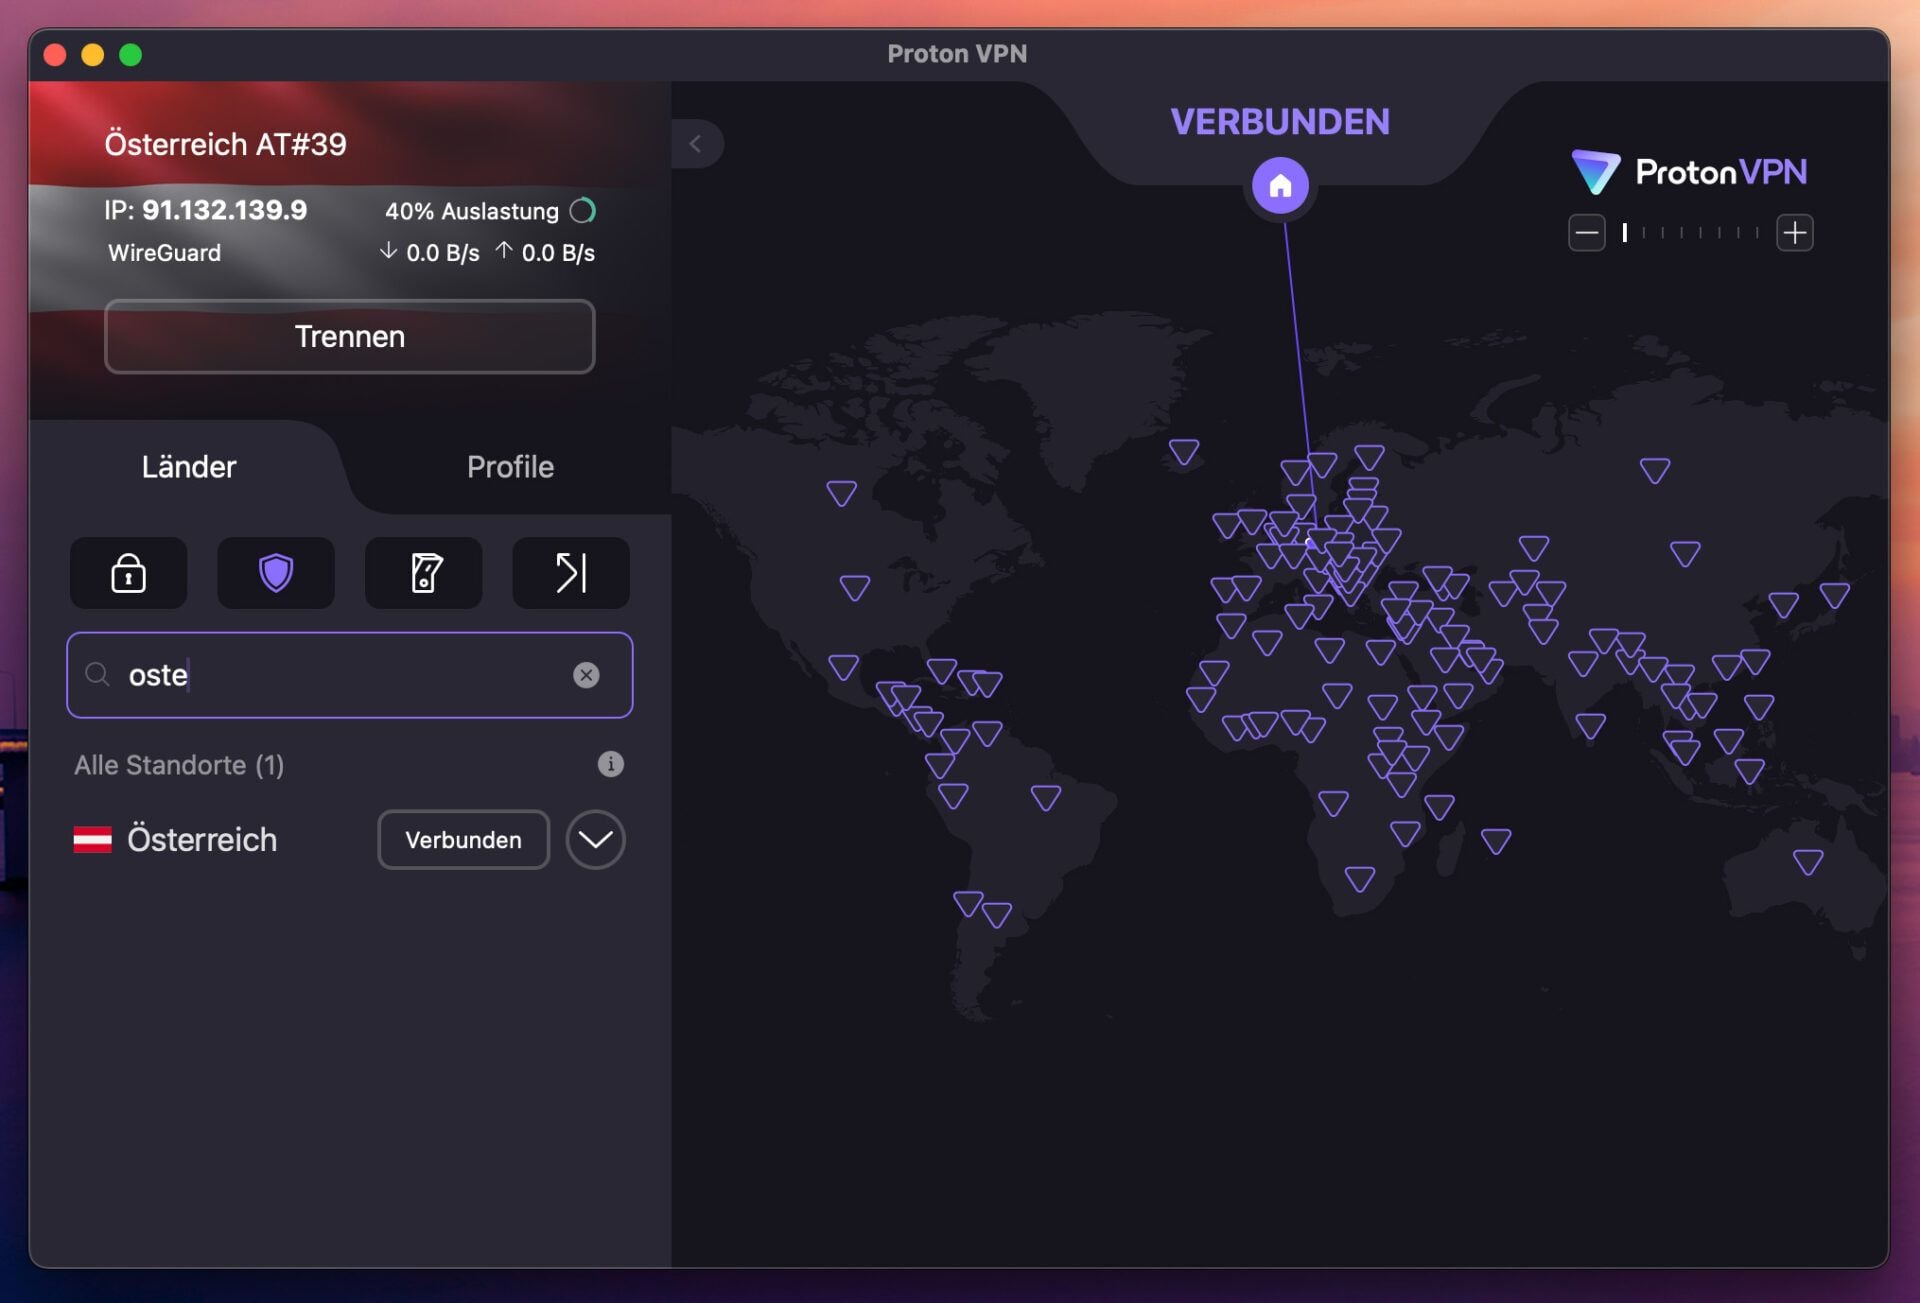Open the info icon next to Alle Standorte
Image resolution: width=1920 pixels, height=1303 pixels.
pos(612,764)
